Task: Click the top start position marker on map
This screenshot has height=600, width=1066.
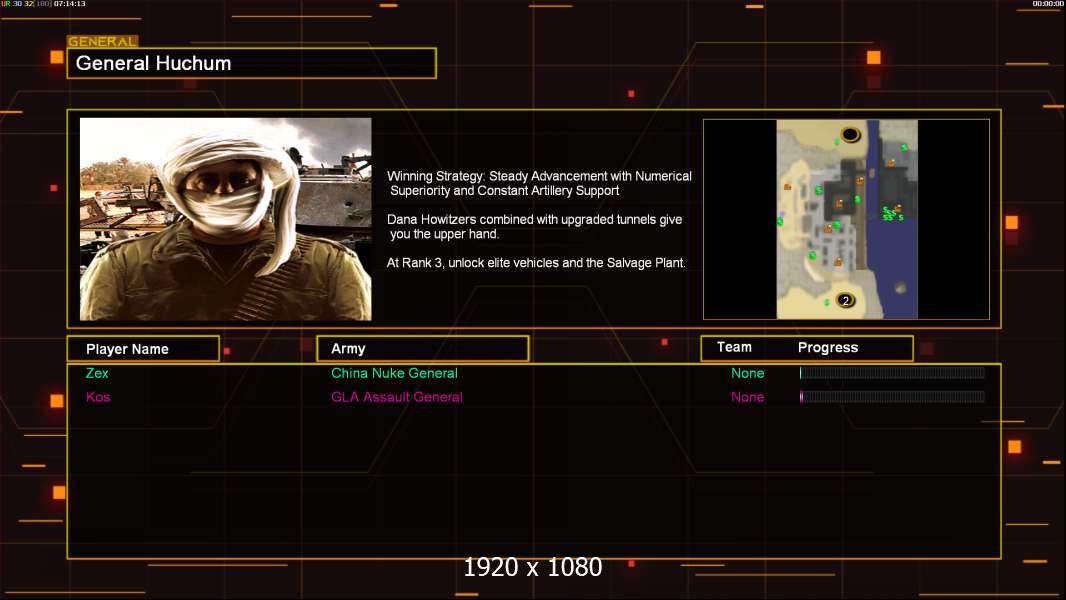Action: [x=850, y=135]
